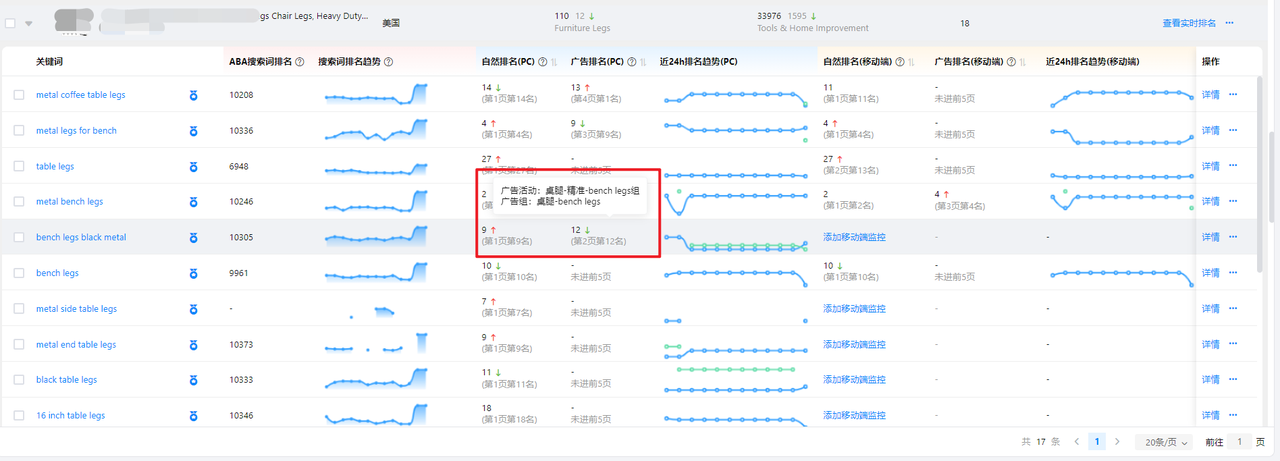Viewport: 1280px width, 461px height.
Task: Open more actions next to 查看实时排名
Action: (1229, 23)
